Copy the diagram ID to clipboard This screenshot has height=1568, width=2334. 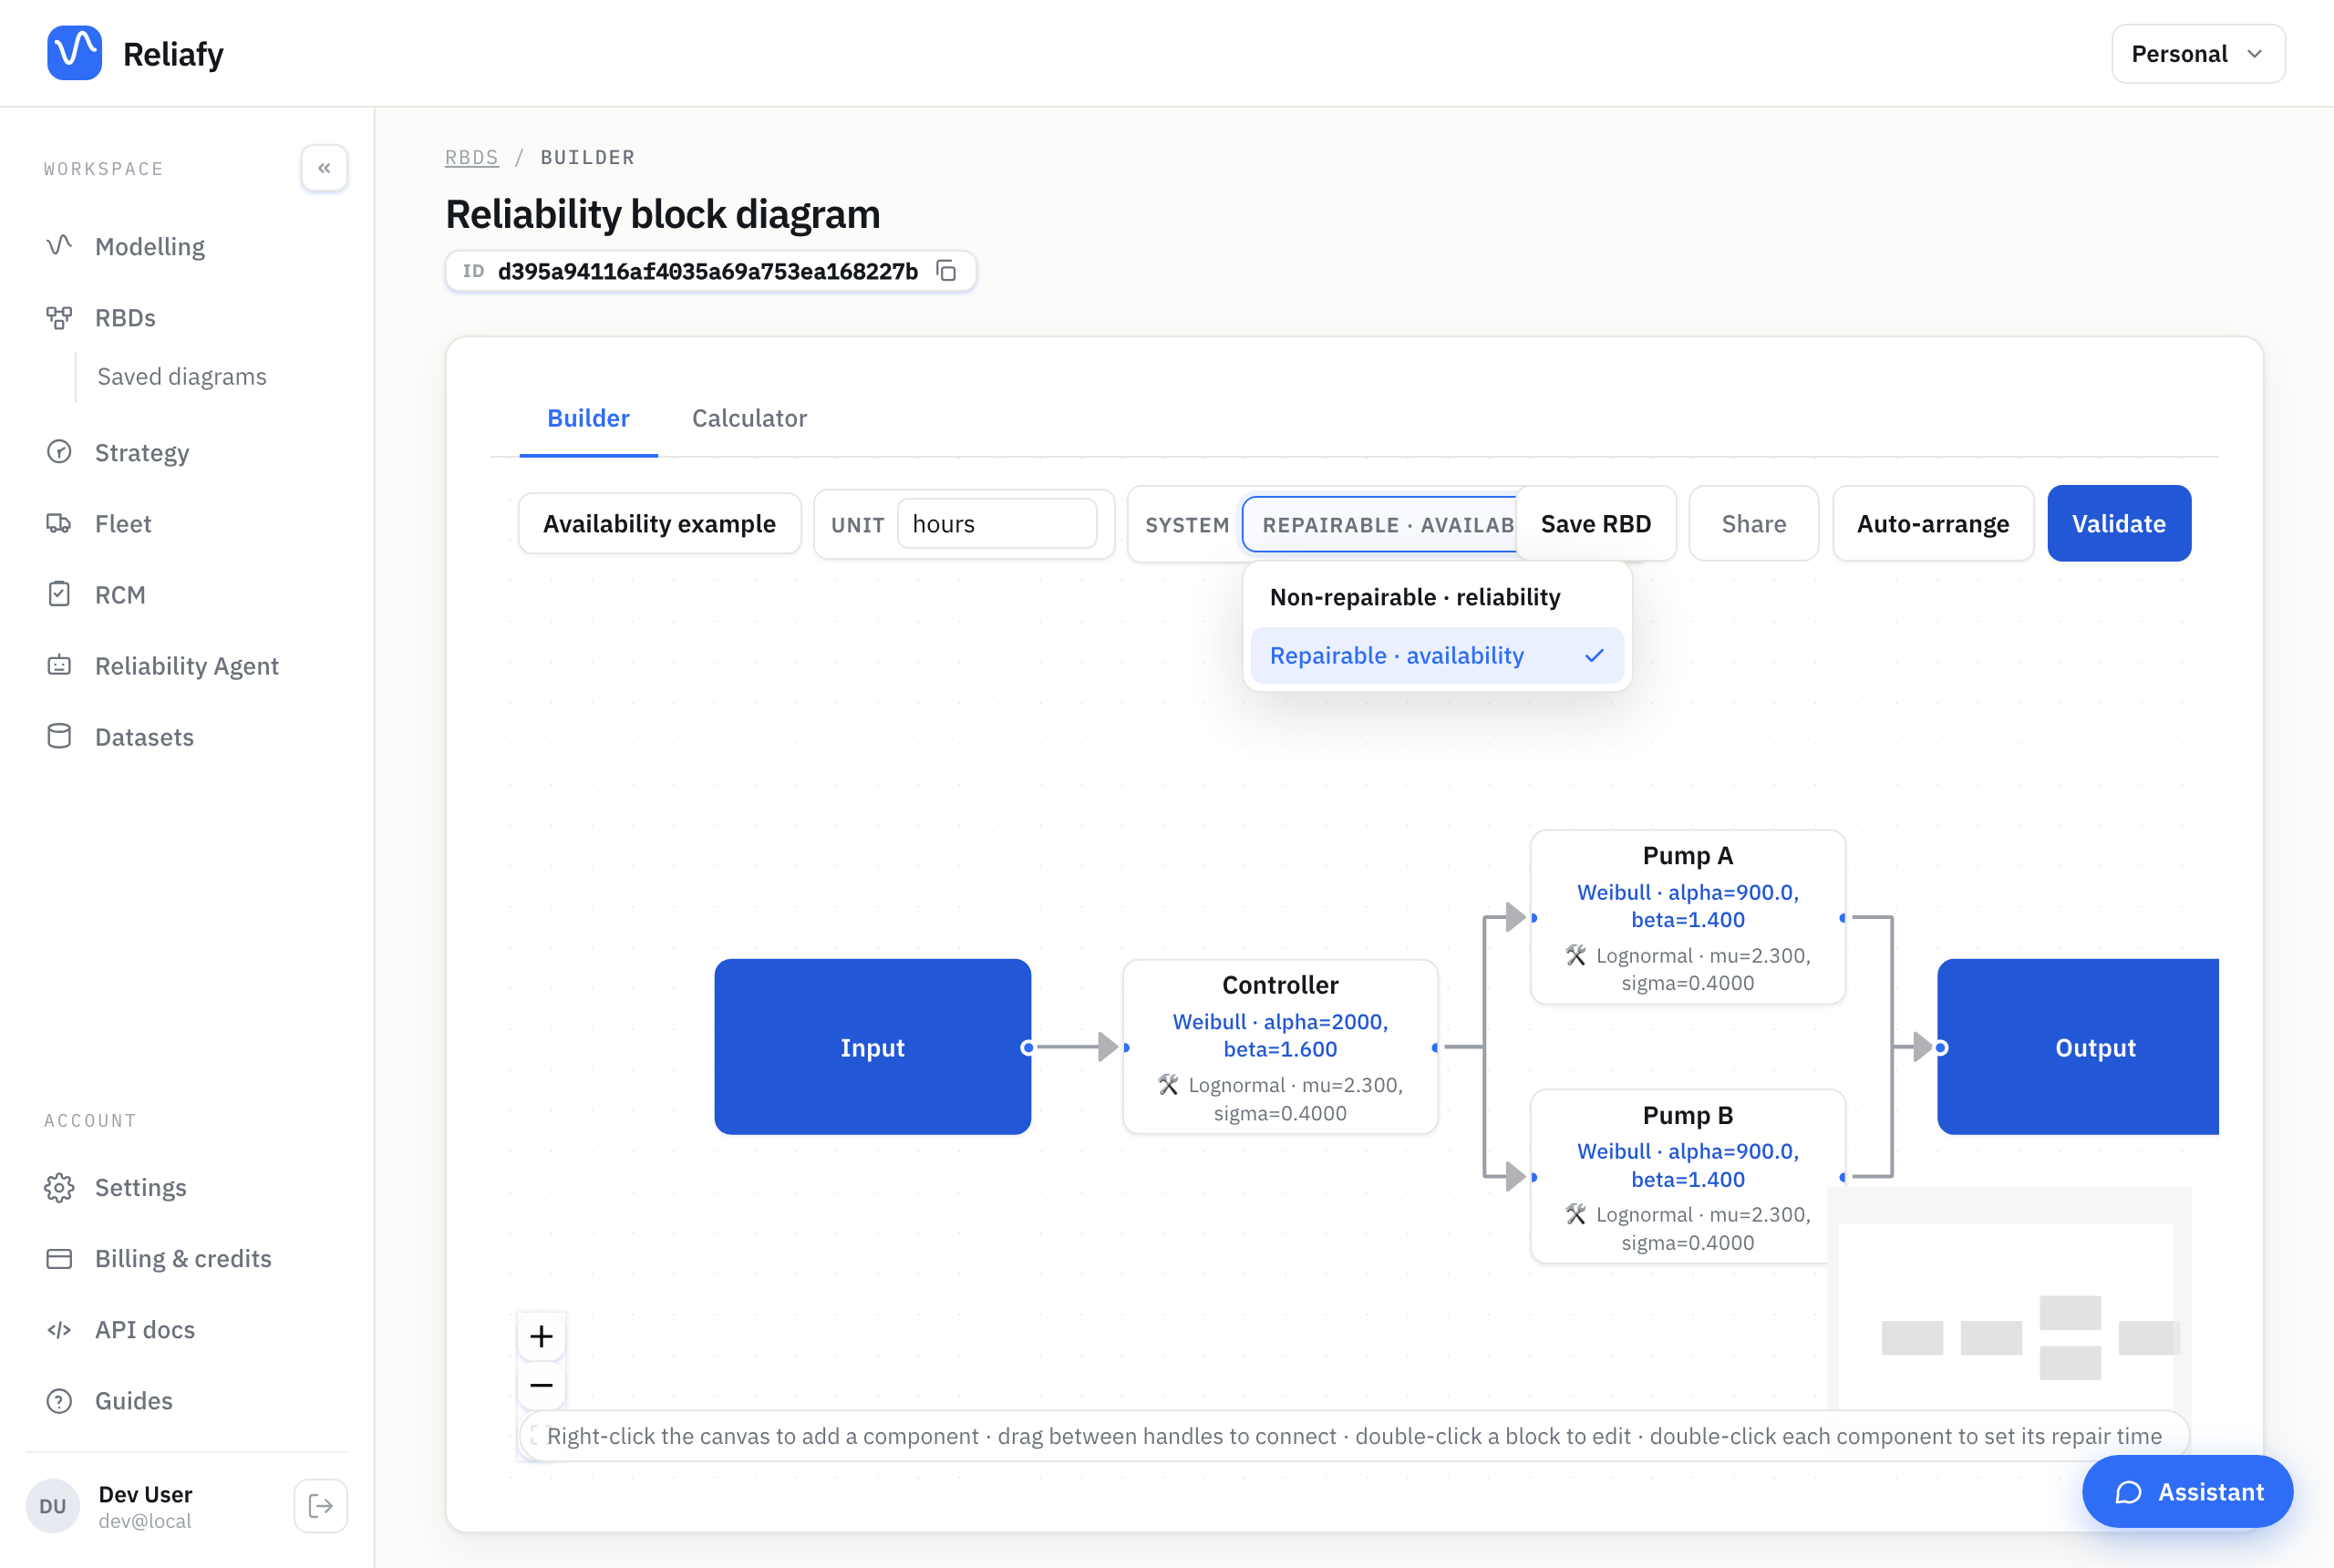[x=946, y=271]
